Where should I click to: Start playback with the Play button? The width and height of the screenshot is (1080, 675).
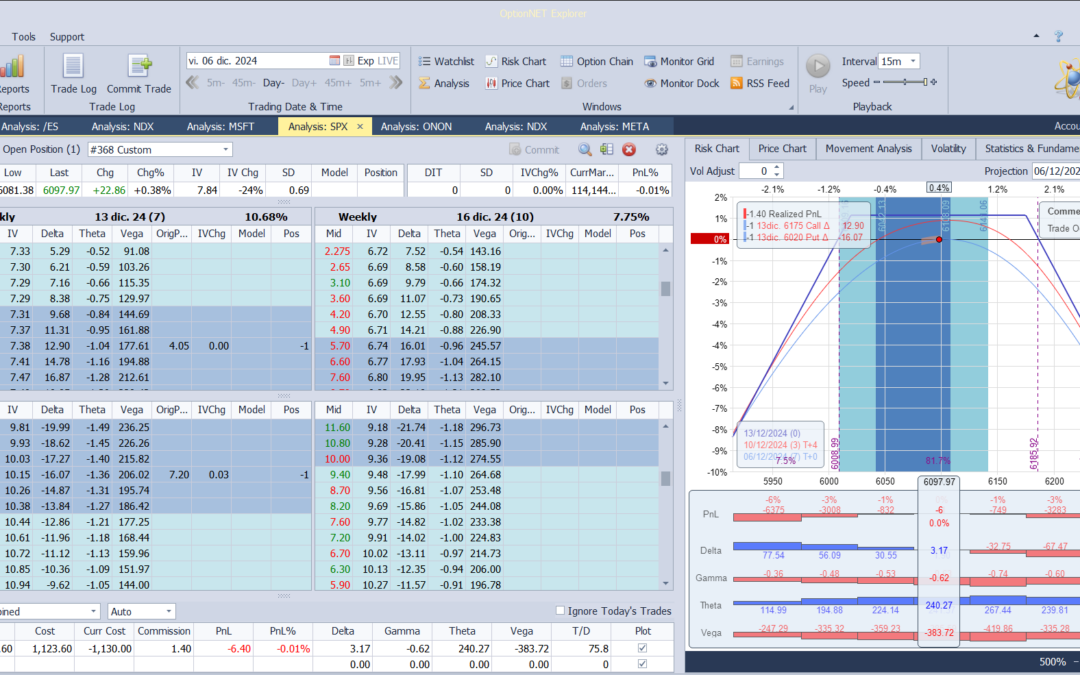point(818,74)
